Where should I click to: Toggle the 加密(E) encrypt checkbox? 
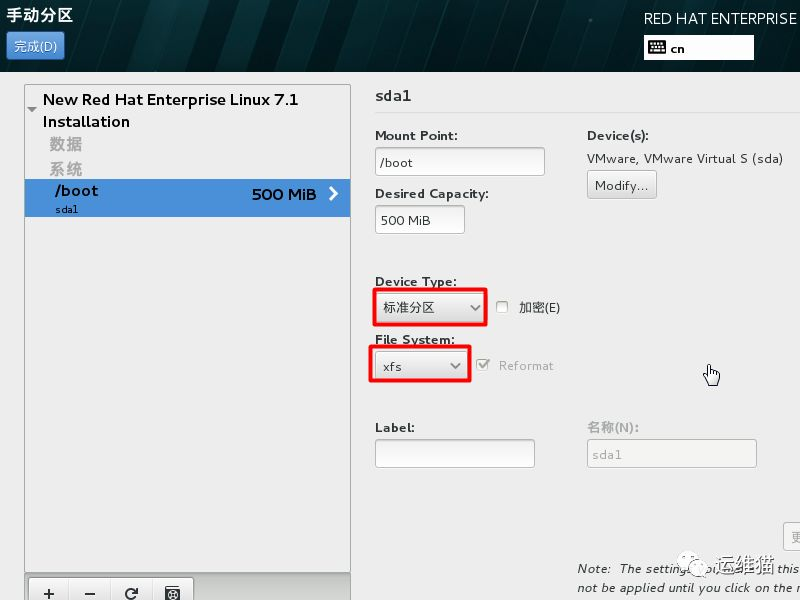pos(502,307)
